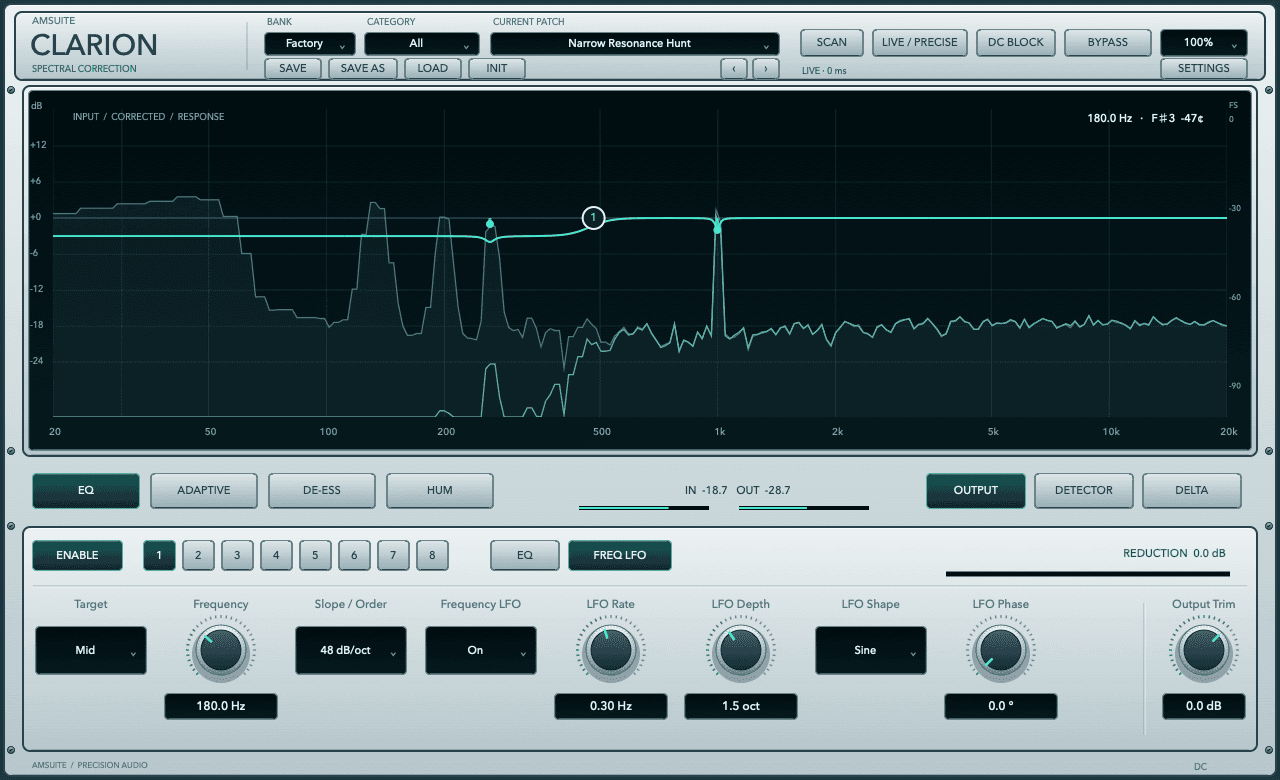Click the LIVE · 0 ms latency text

824,70
